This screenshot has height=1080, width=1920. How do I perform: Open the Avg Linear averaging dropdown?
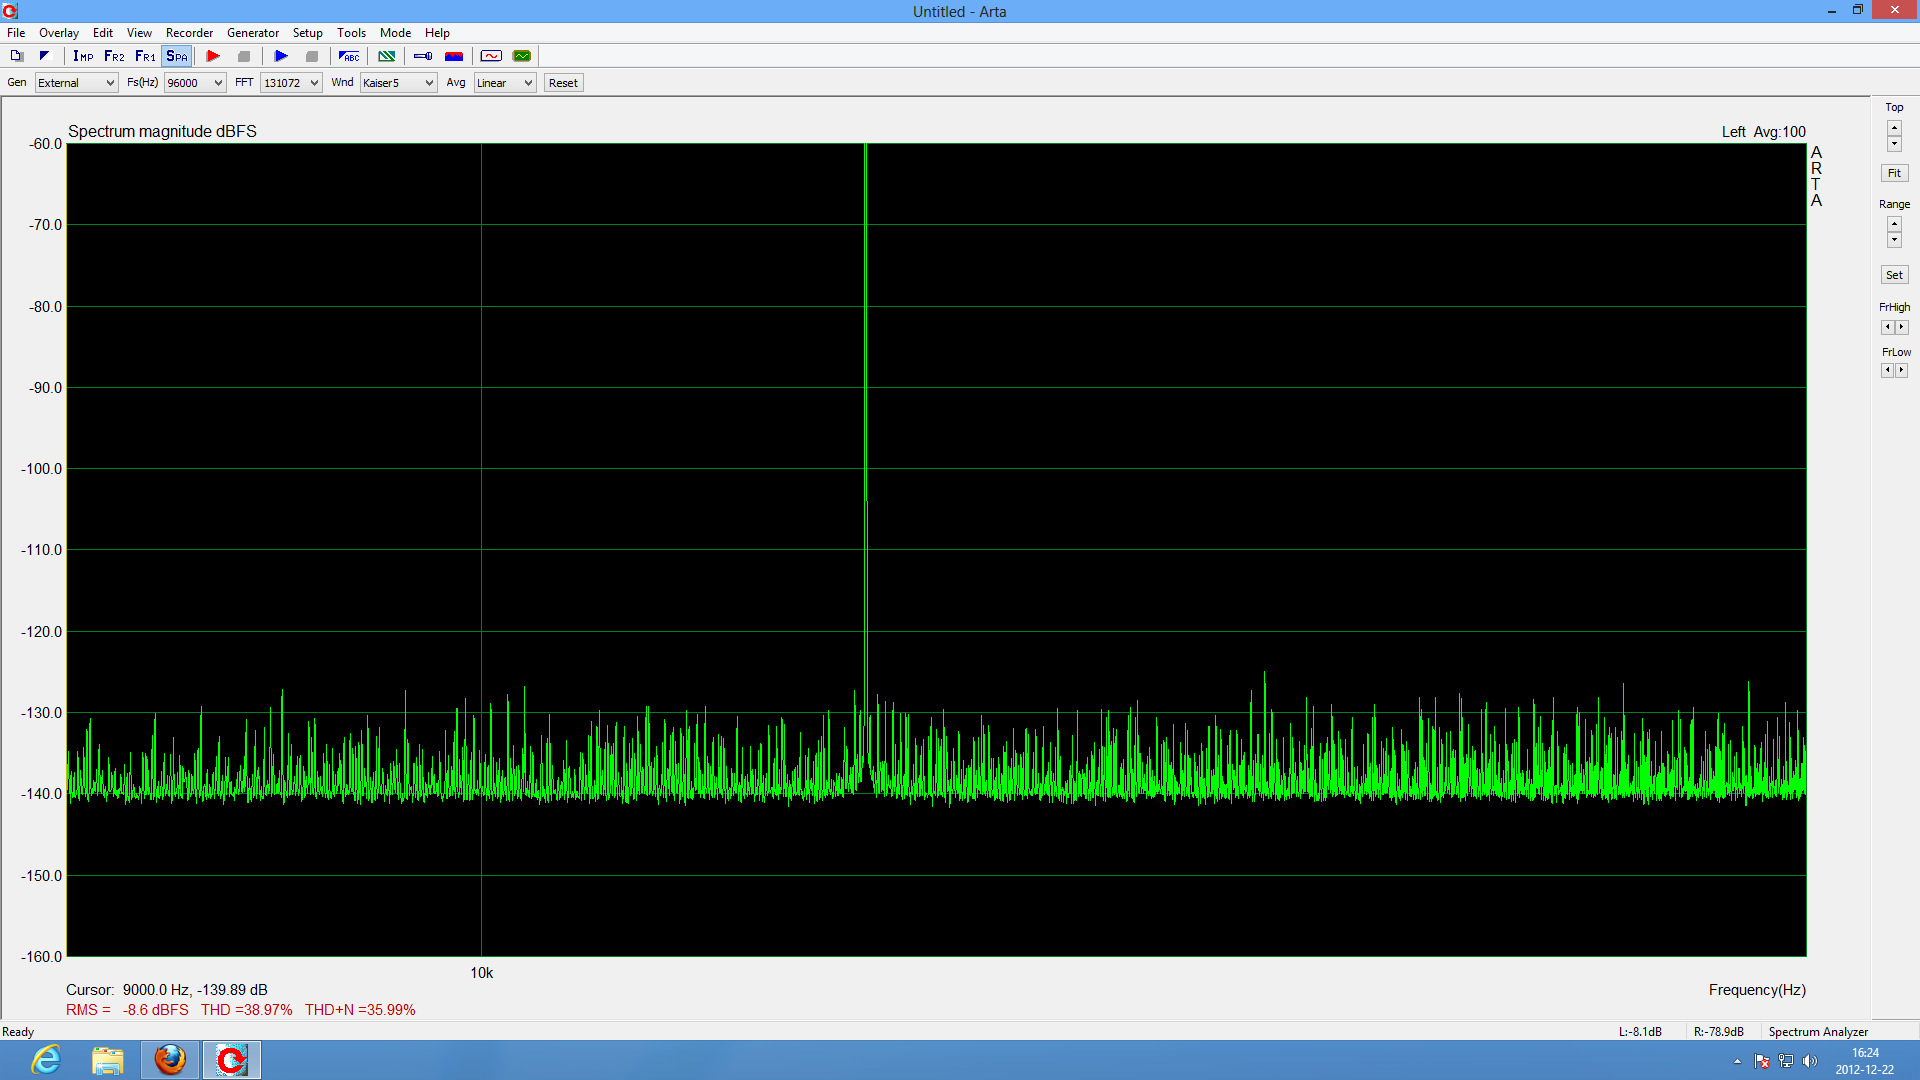pyautogui.click(x=505, y=83)
